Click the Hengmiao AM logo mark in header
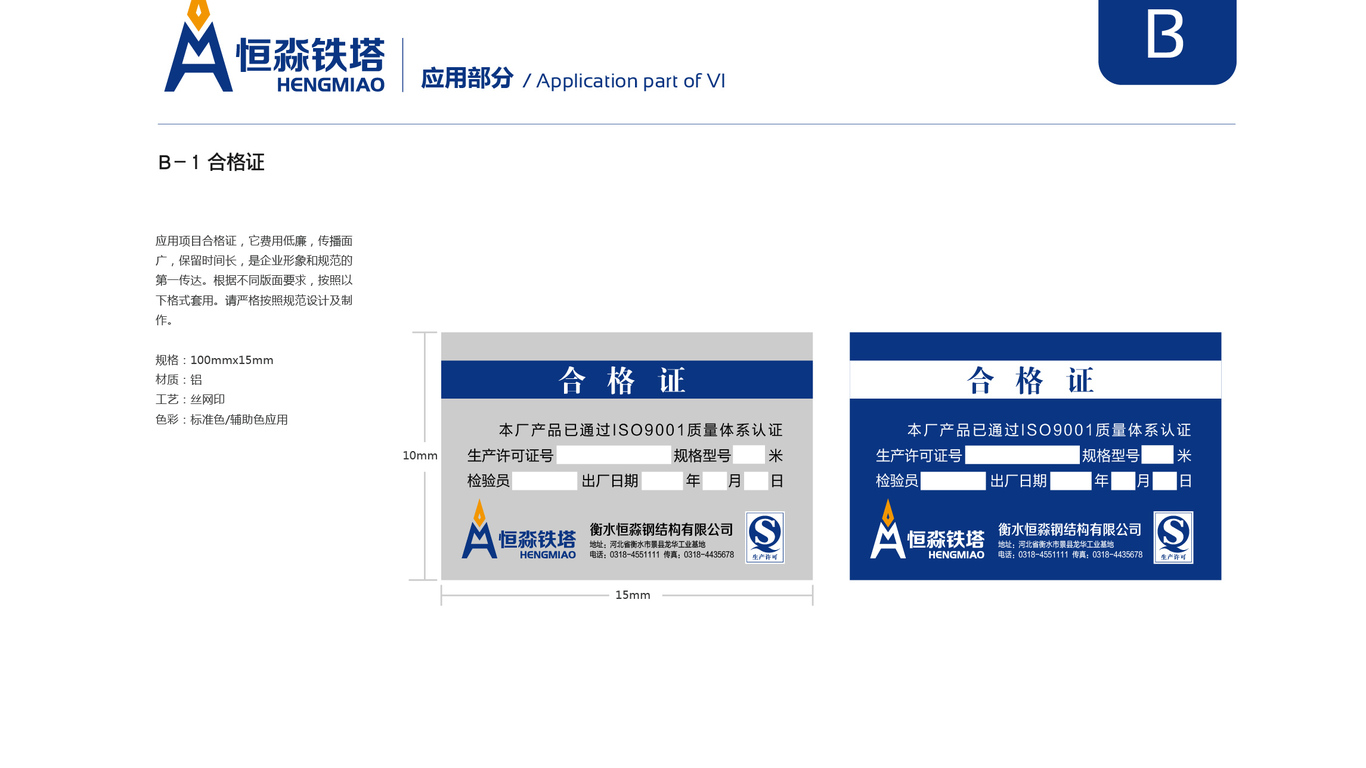Screen dimensions: 1366x768 coord(198,46)
